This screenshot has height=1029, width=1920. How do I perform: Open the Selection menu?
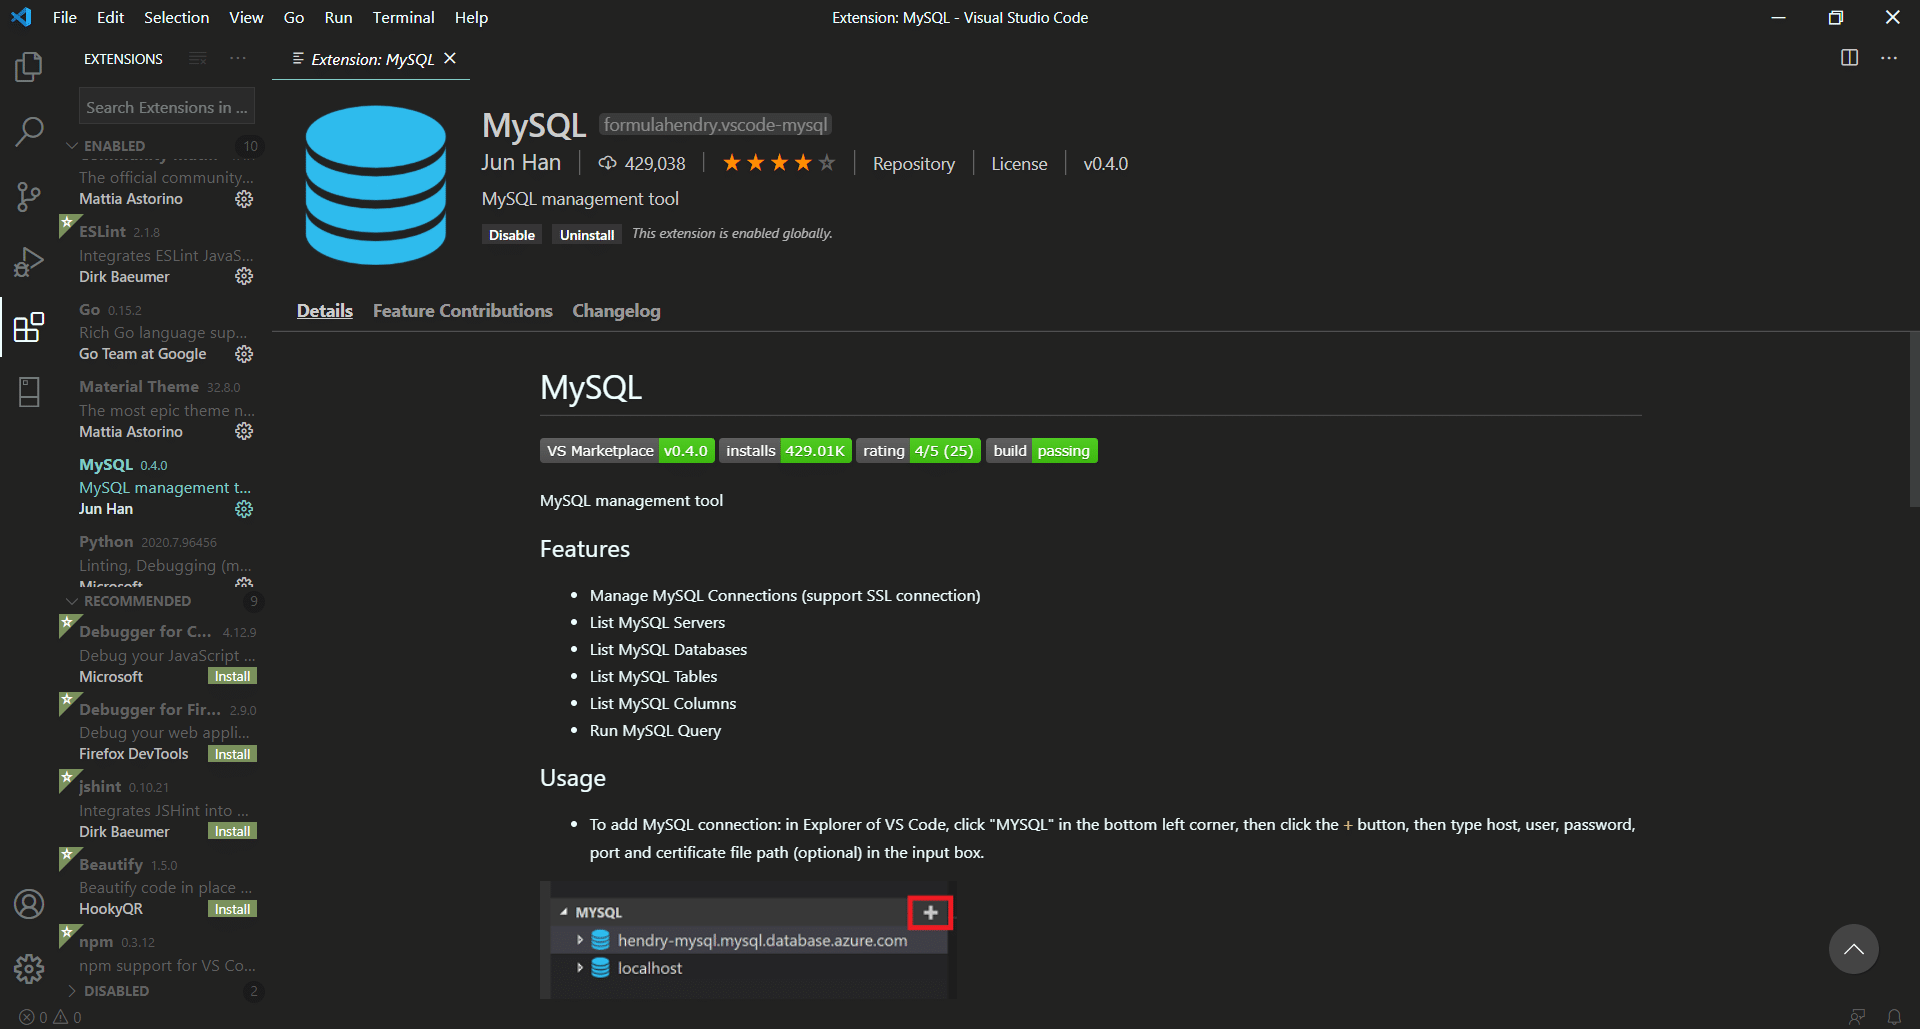coord(177,17)
